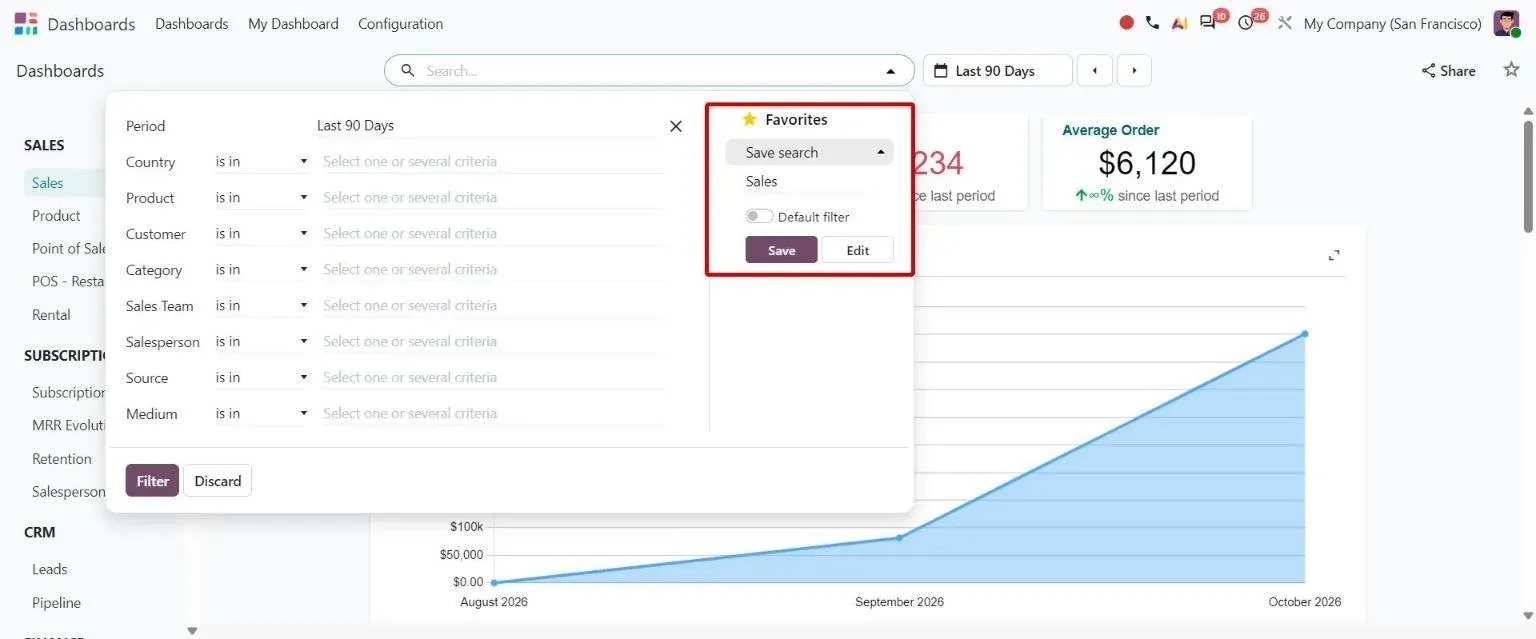Open the Odoo apps home icon
This screenshot has height=639, width=1536.
(25, 23)
